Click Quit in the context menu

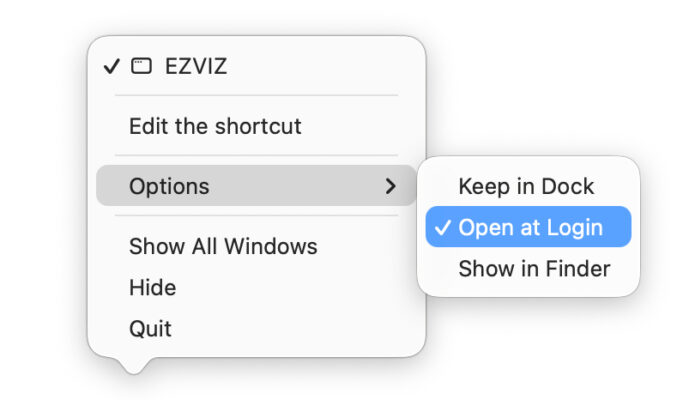tap(150, 329)
